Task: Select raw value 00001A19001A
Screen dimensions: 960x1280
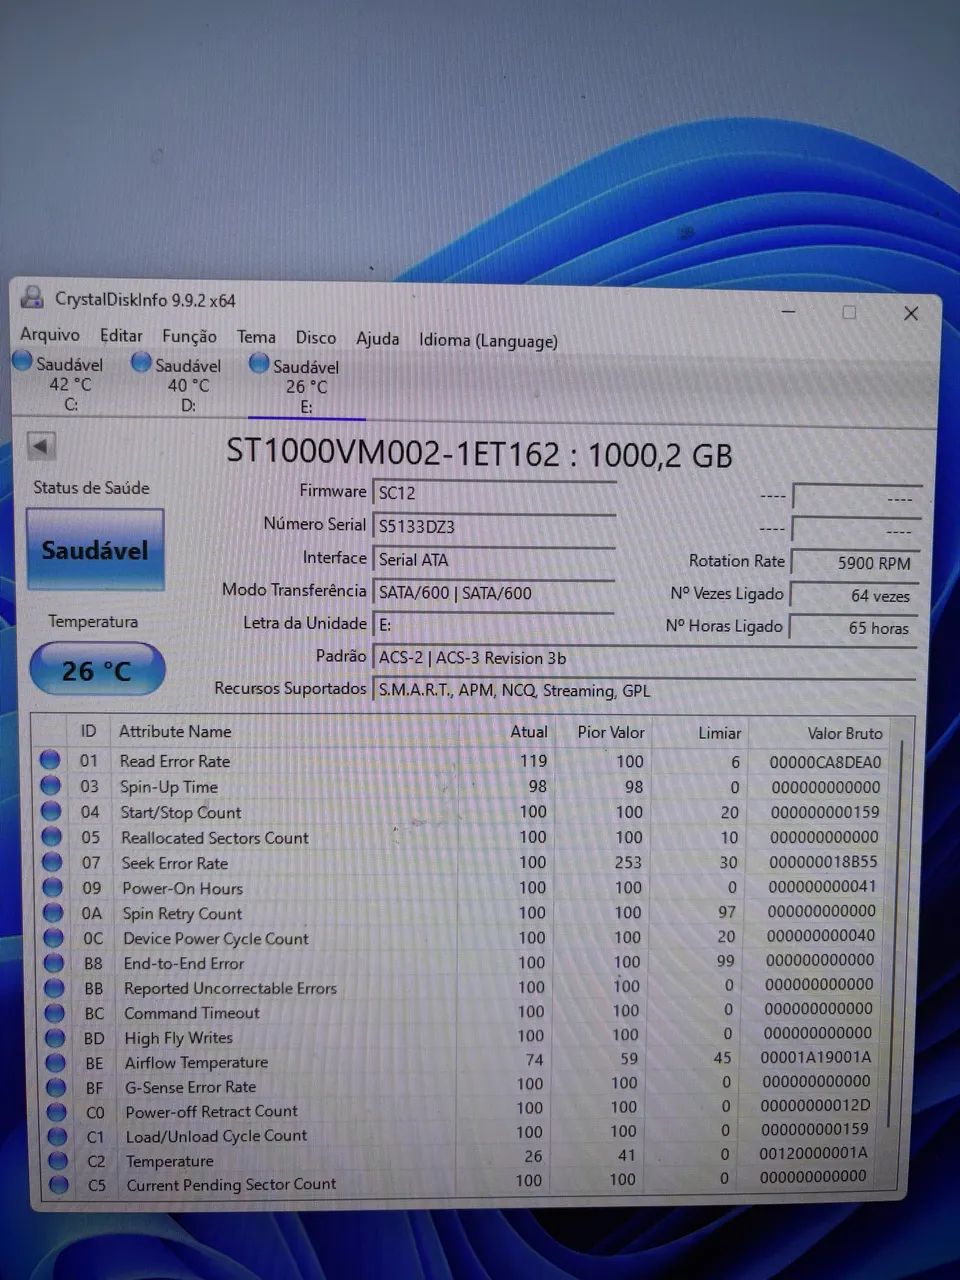Action: coord(816,1057)
